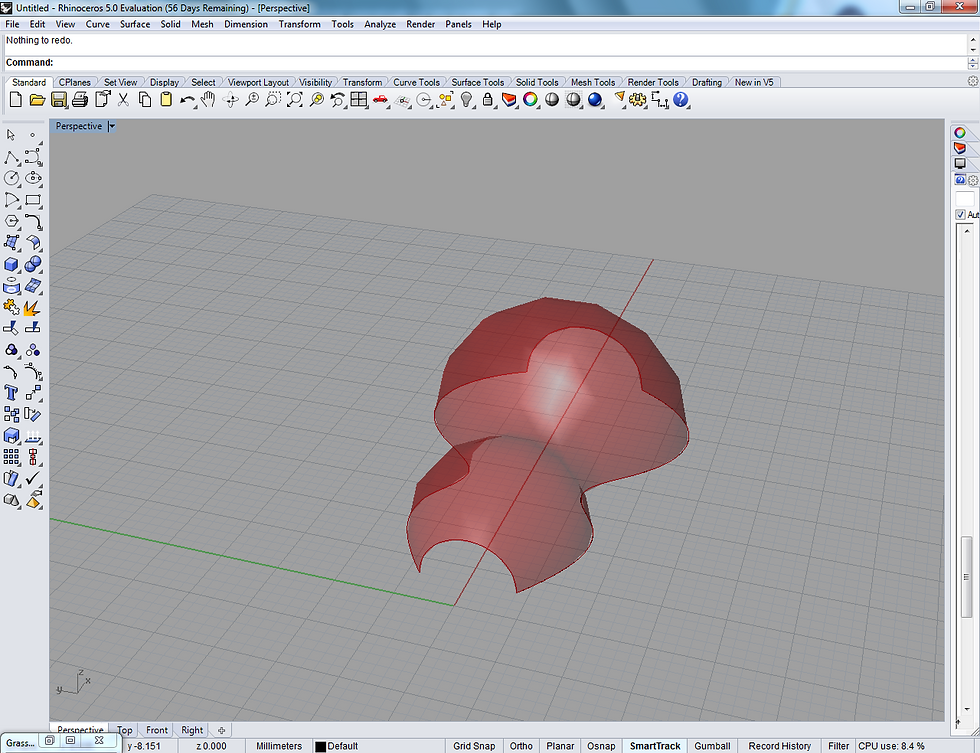
Task: Open Options with the toolbar gear icon
Action: pos(638,100)
